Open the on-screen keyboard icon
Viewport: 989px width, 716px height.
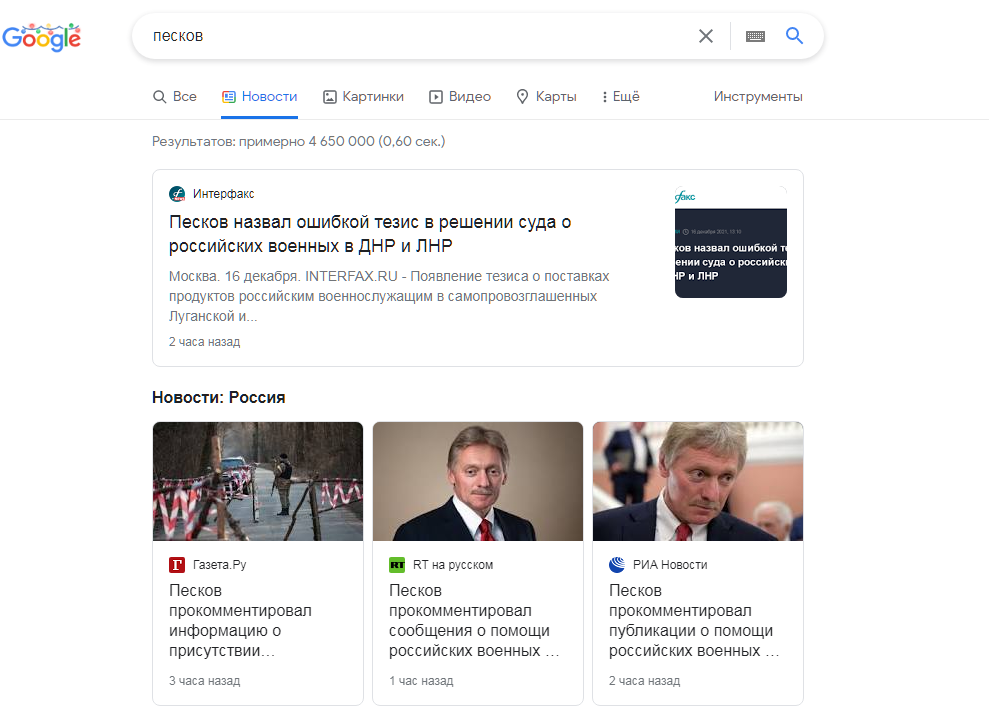pos(755,36)
